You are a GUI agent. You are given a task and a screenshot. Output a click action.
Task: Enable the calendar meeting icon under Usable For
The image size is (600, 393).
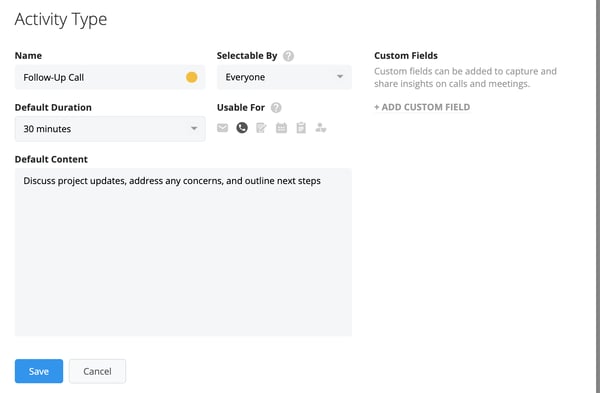coord(281,128)
